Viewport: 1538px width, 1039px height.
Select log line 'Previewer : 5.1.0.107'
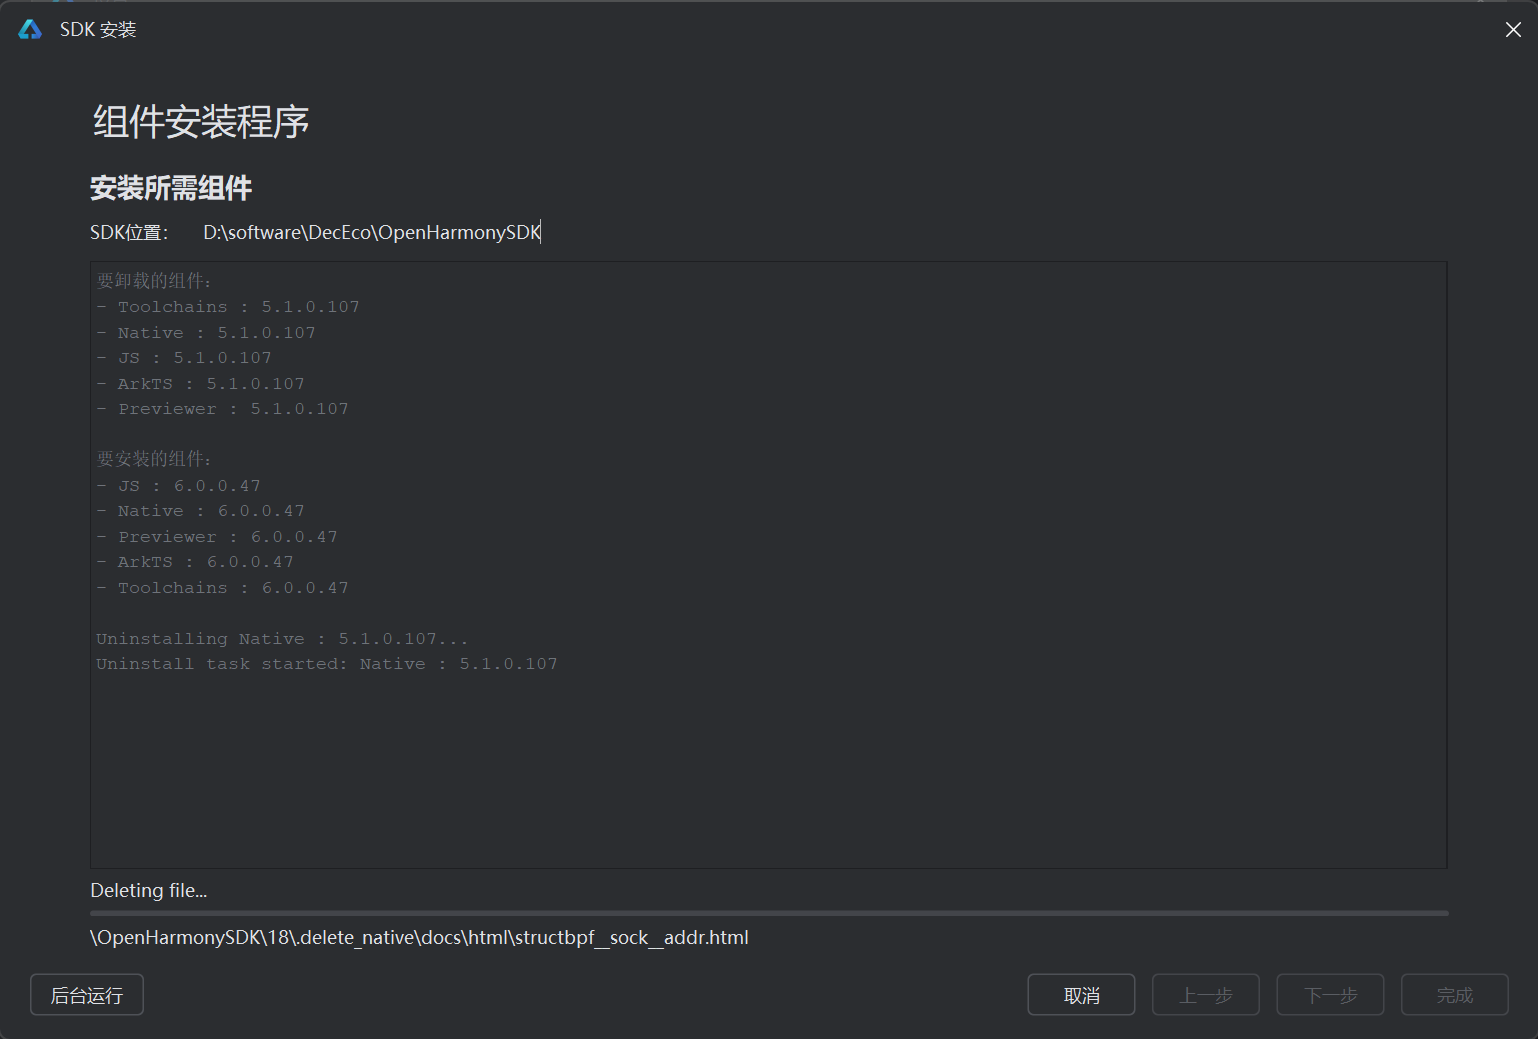tap(222, 409)
